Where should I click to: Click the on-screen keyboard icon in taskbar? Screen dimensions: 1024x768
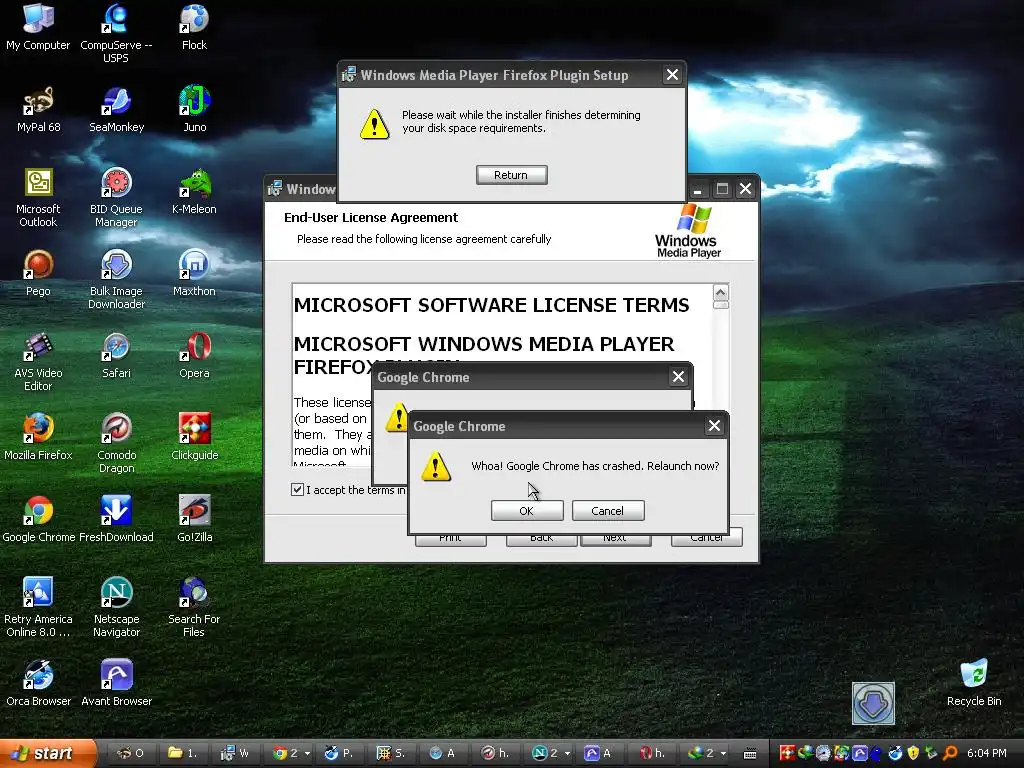coord(750,754)
